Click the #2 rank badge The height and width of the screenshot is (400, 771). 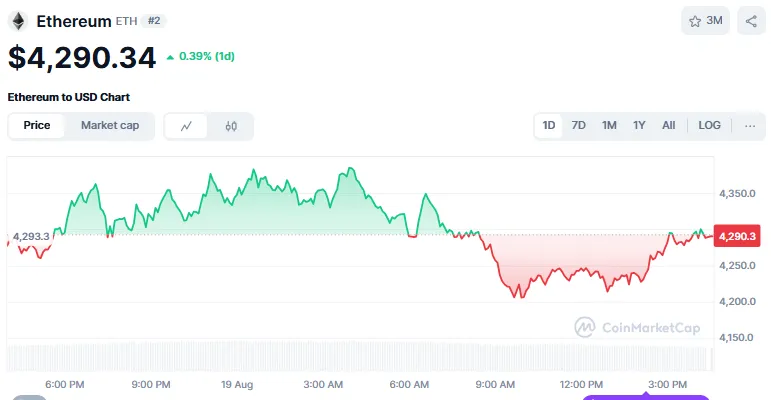[154, 21]
